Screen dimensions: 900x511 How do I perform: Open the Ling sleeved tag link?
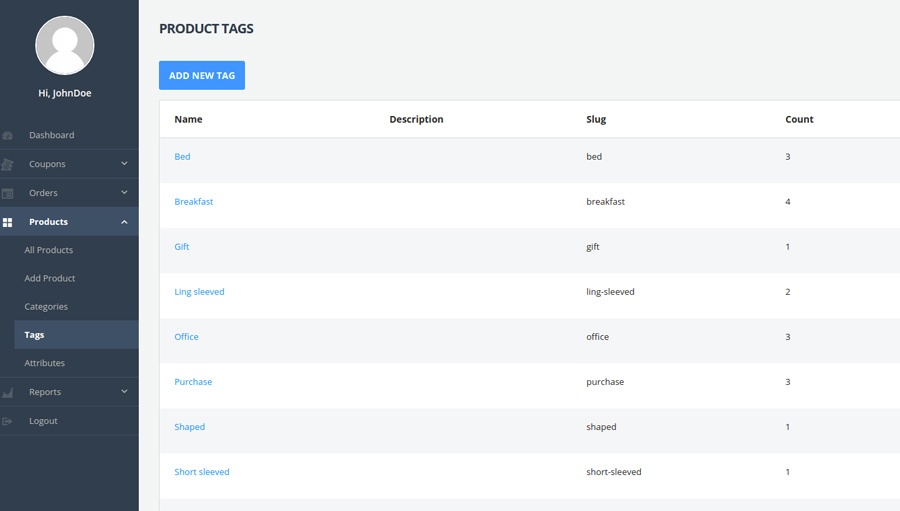(x=199, y=292)
